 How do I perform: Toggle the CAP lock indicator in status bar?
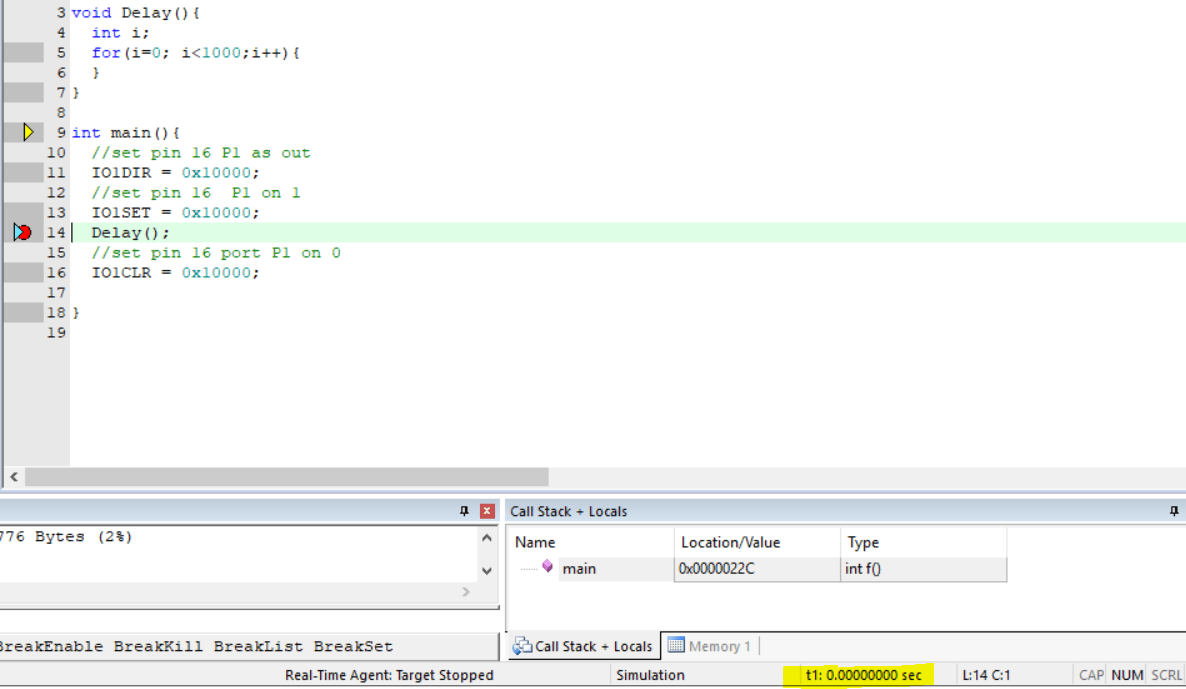pyautogui.click(x=1090, y=675)
